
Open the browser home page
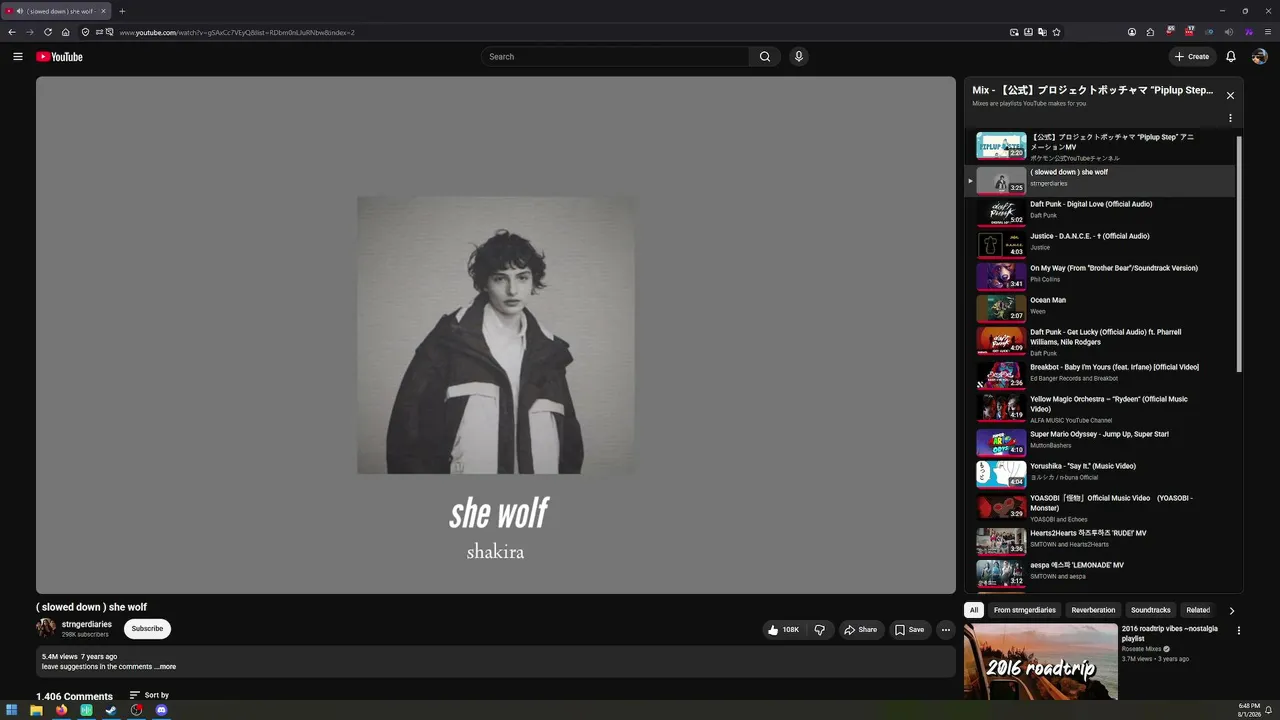point(66,32)
